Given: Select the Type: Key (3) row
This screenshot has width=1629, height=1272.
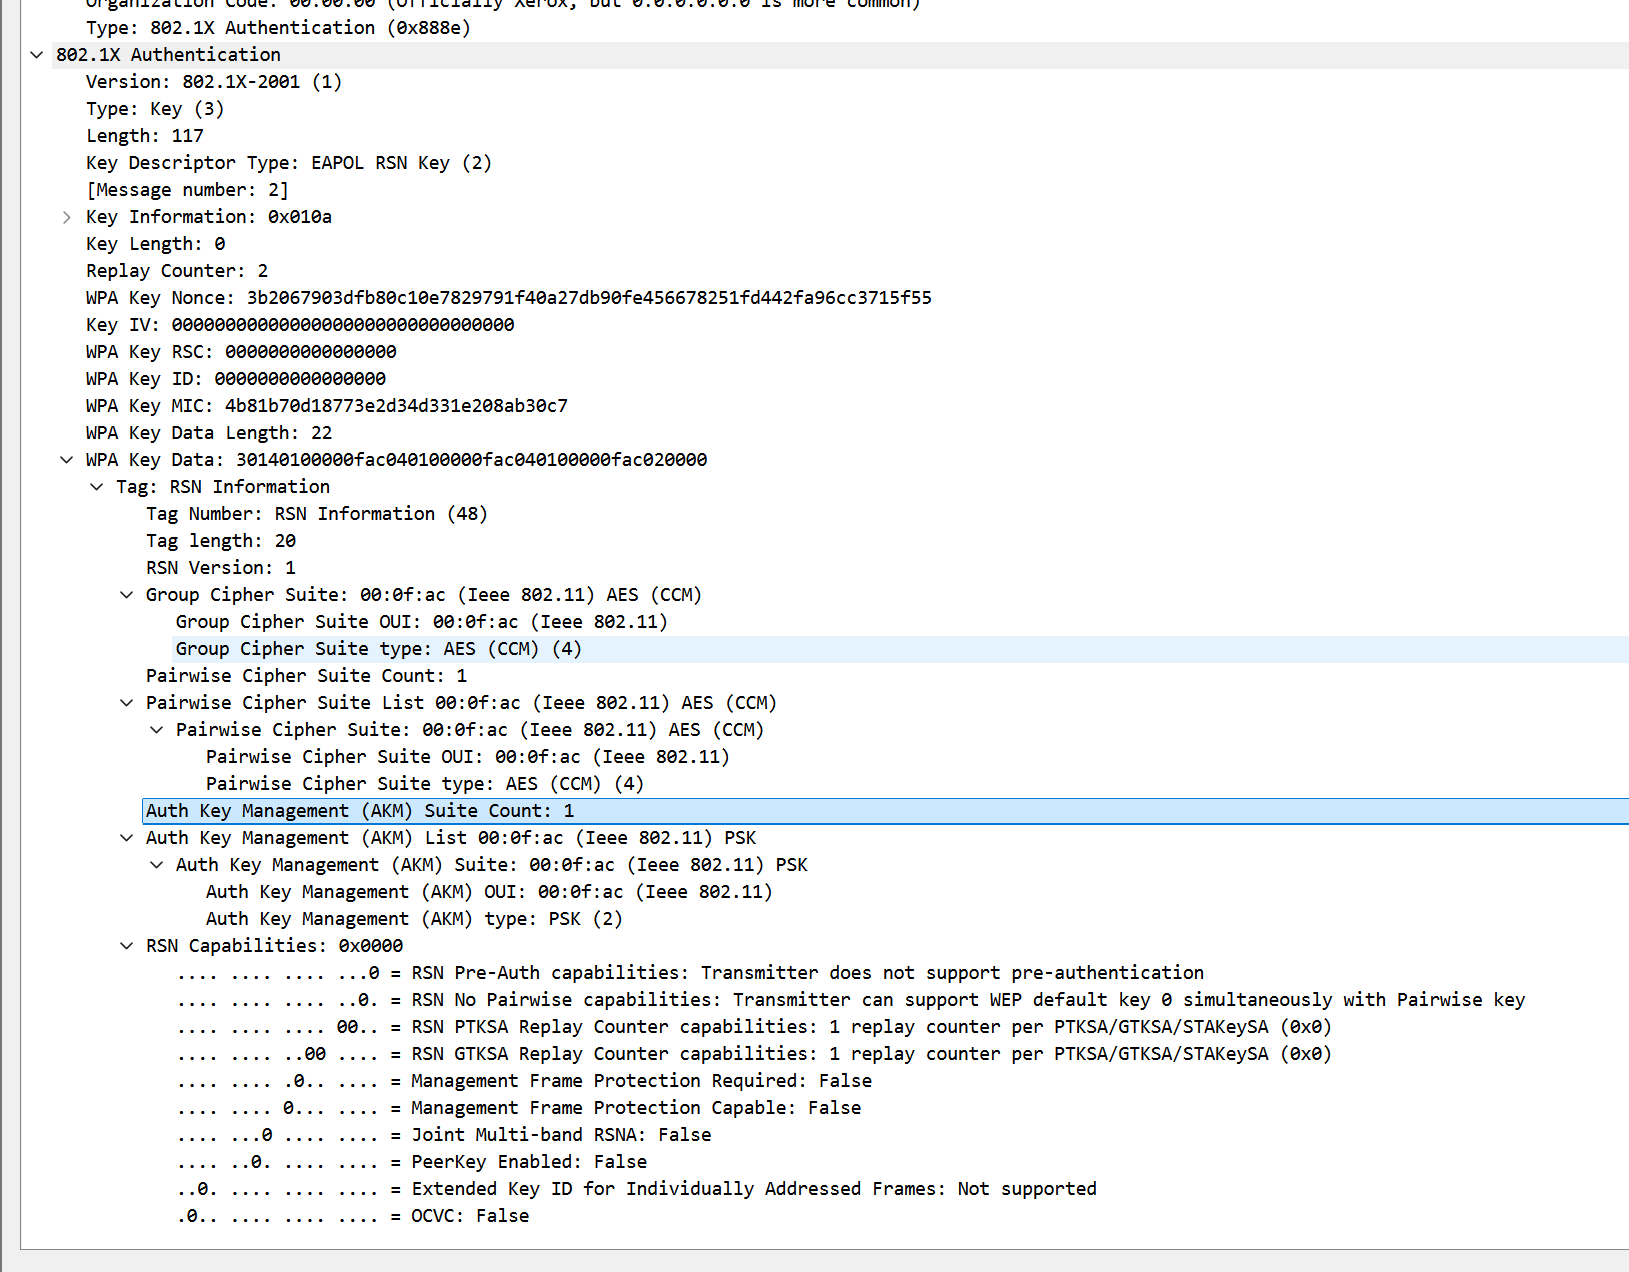Looking at the screenshot, I should coord(155,109).
